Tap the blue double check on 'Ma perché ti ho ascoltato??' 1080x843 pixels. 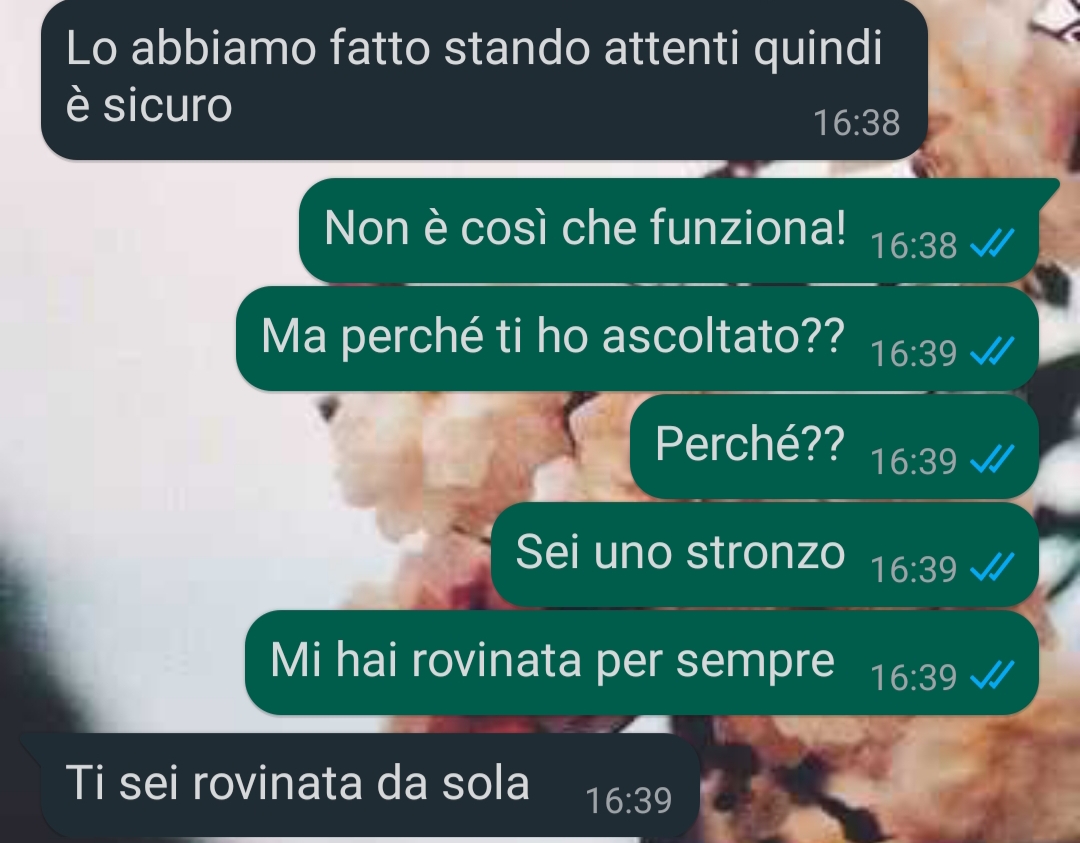(993, 351)
